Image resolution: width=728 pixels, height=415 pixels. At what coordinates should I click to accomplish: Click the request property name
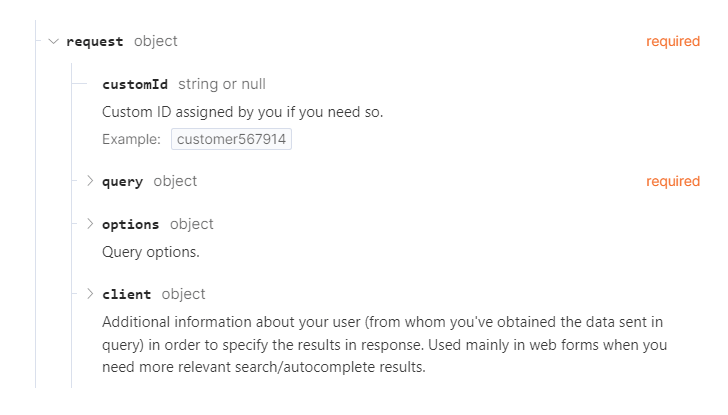[95, 42]
